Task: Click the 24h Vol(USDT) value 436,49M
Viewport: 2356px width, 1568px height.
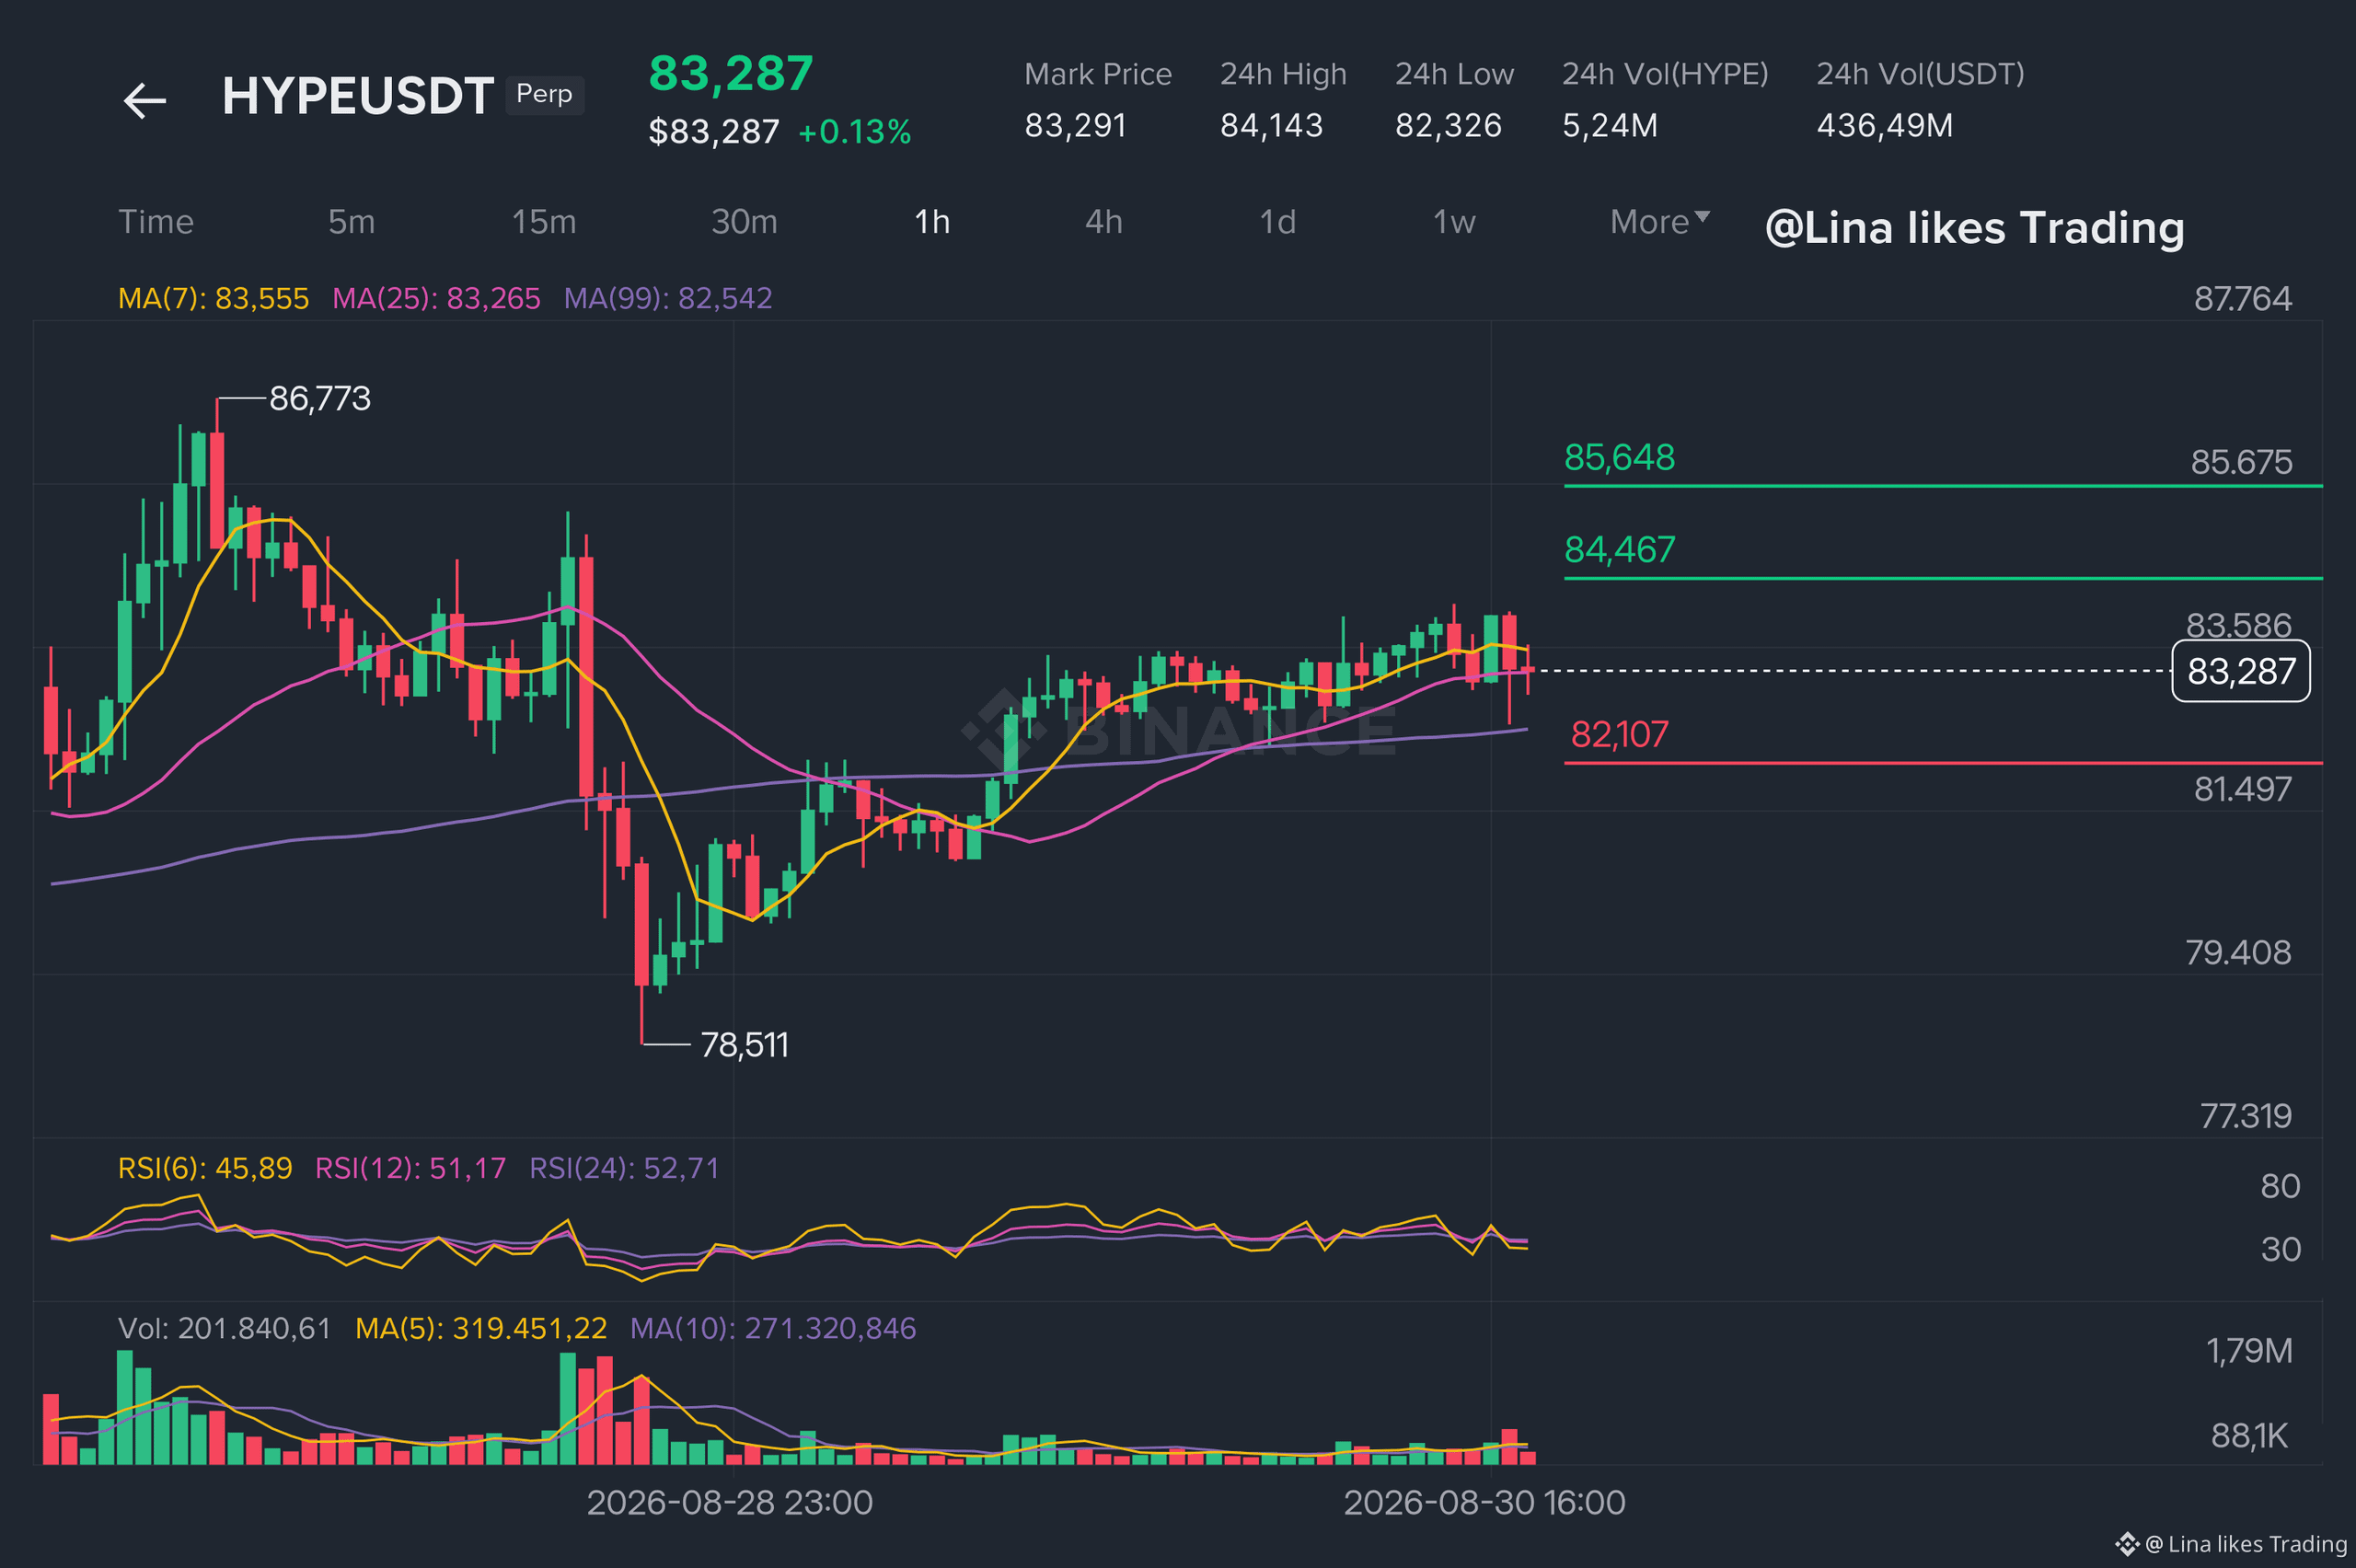Action: coord(1884,126)
